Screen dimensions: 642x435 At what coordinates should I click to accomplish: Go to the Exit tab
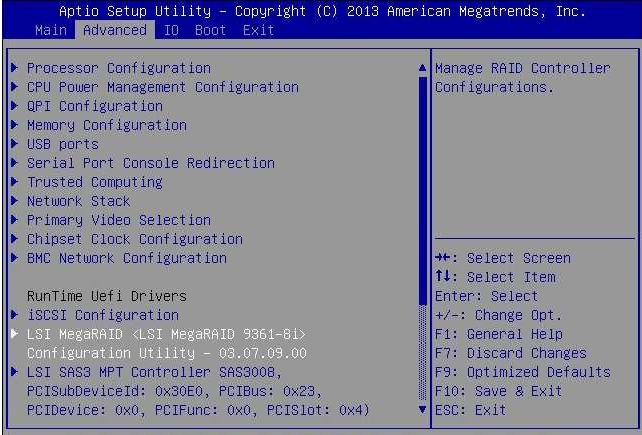coord(258,30)
